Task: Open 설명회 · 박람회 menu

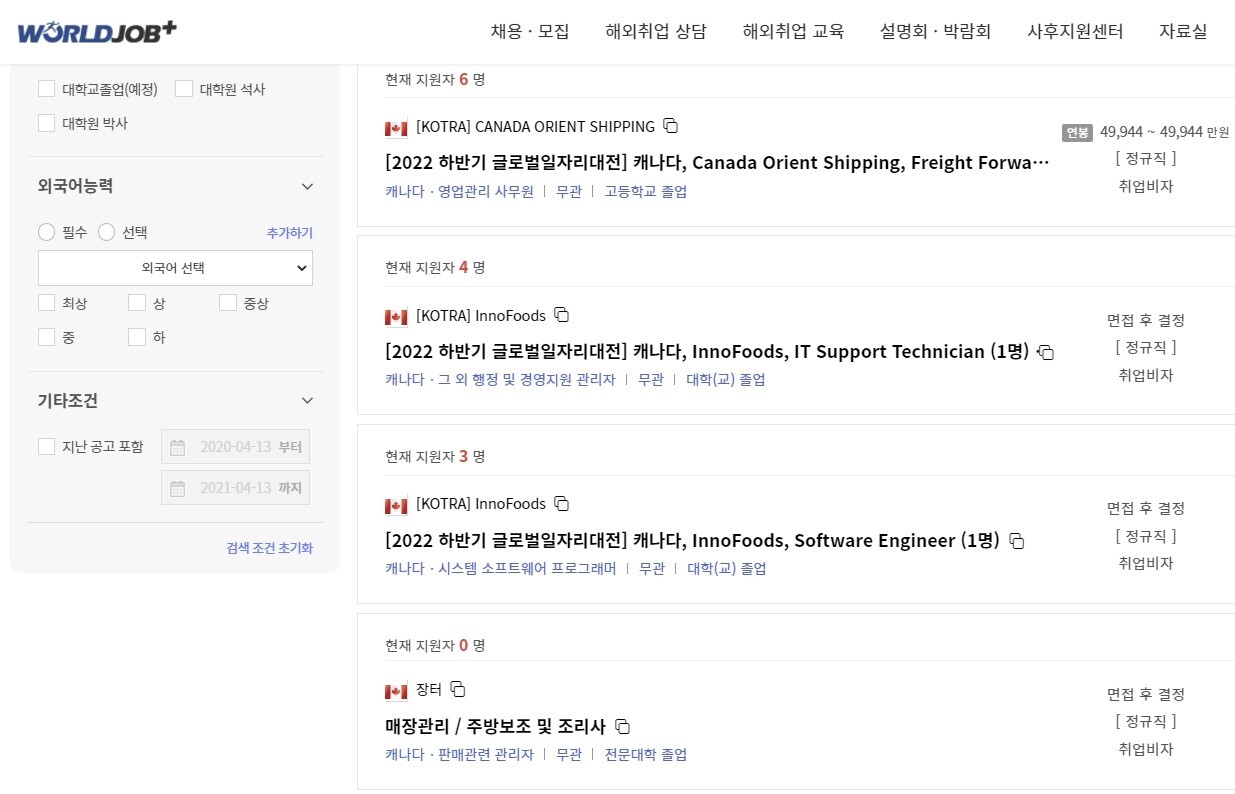Action: (x=936, y=31)
